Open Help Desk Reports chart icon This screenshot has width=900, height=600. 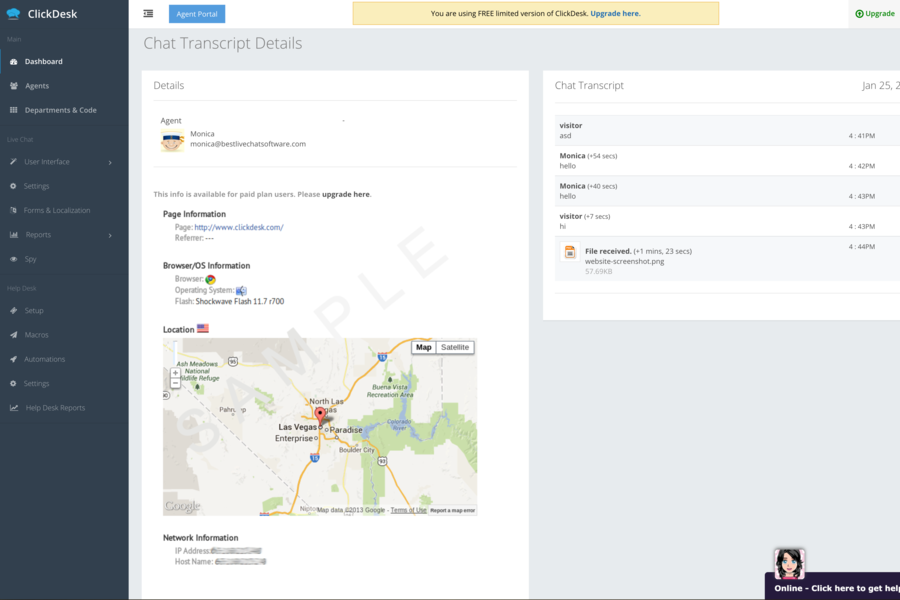pyautogui.click(x=13, y=407)
